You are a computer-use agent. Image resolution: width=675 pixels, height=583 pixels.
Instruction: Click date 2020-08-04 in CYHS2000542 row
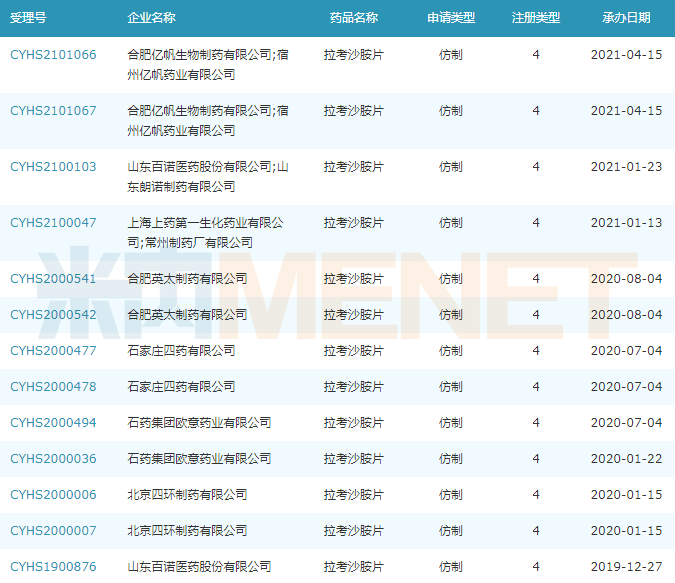pyautogui.click(x=626, y=315)
